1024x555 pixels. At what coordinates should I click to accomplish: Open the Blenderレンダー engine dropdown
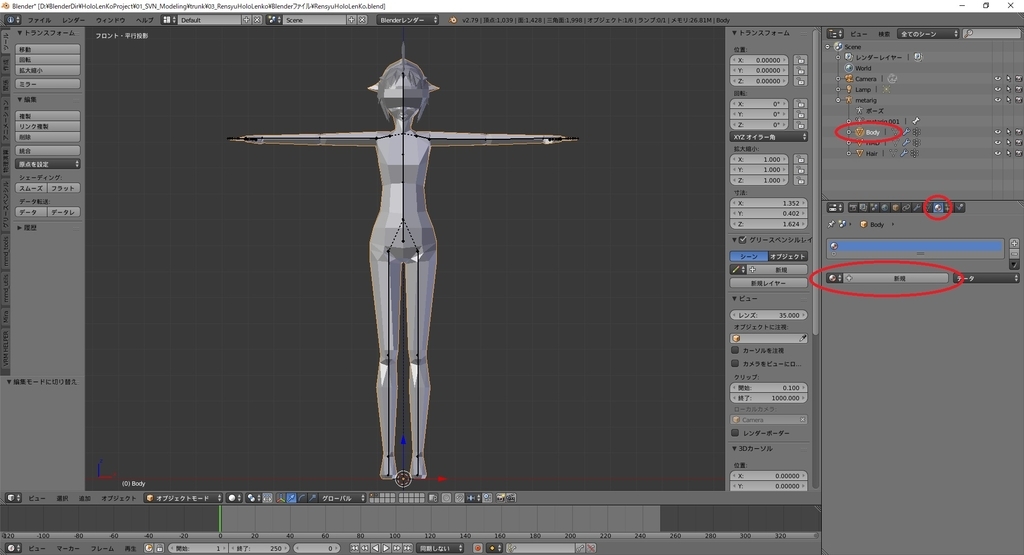408,20
